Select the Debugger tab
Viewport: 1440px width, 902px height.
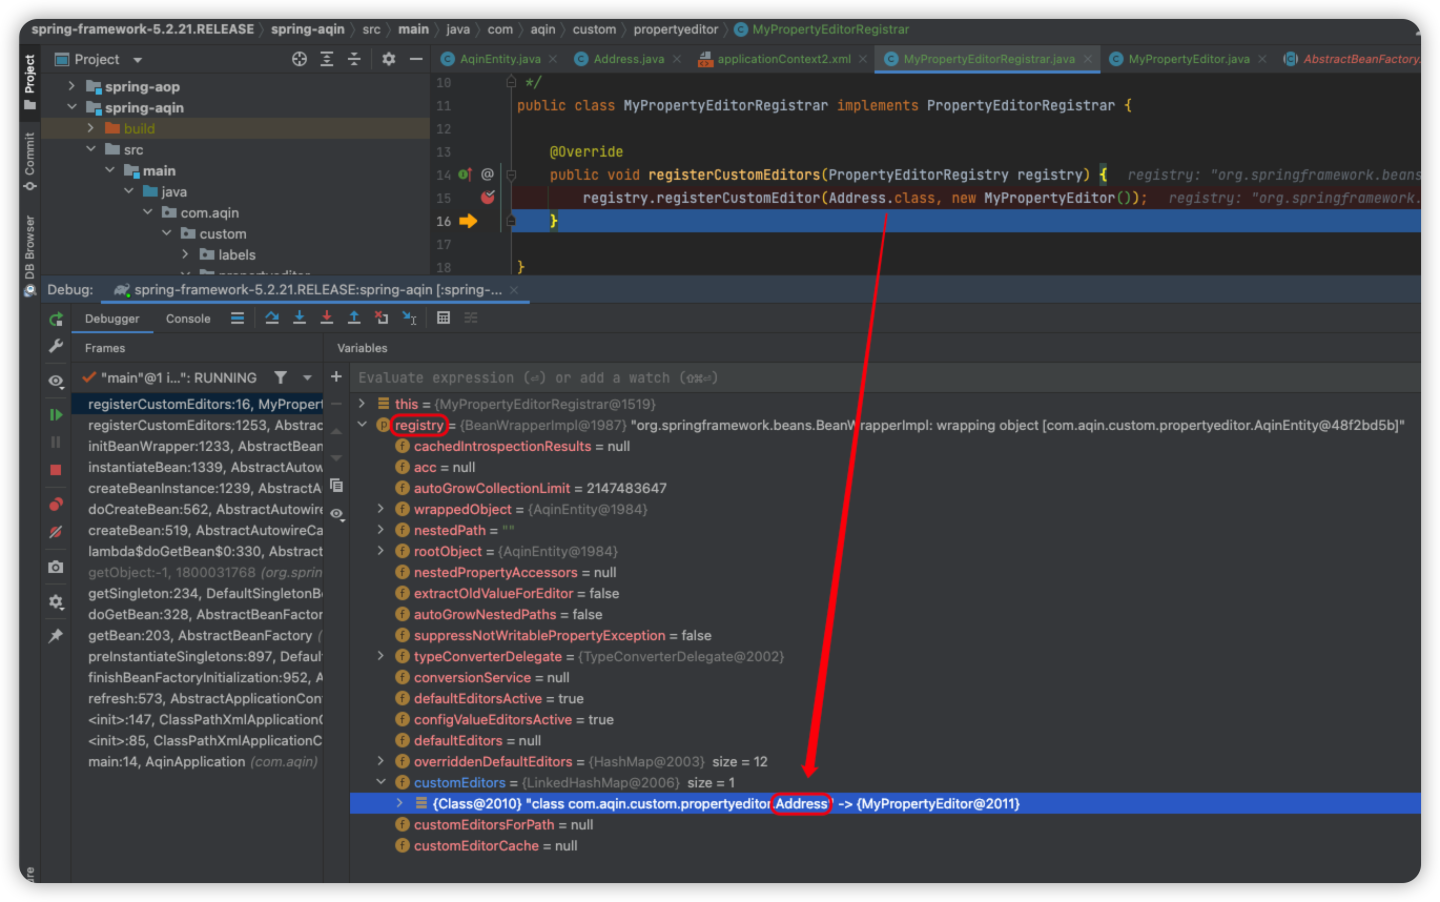click(112, 319)
